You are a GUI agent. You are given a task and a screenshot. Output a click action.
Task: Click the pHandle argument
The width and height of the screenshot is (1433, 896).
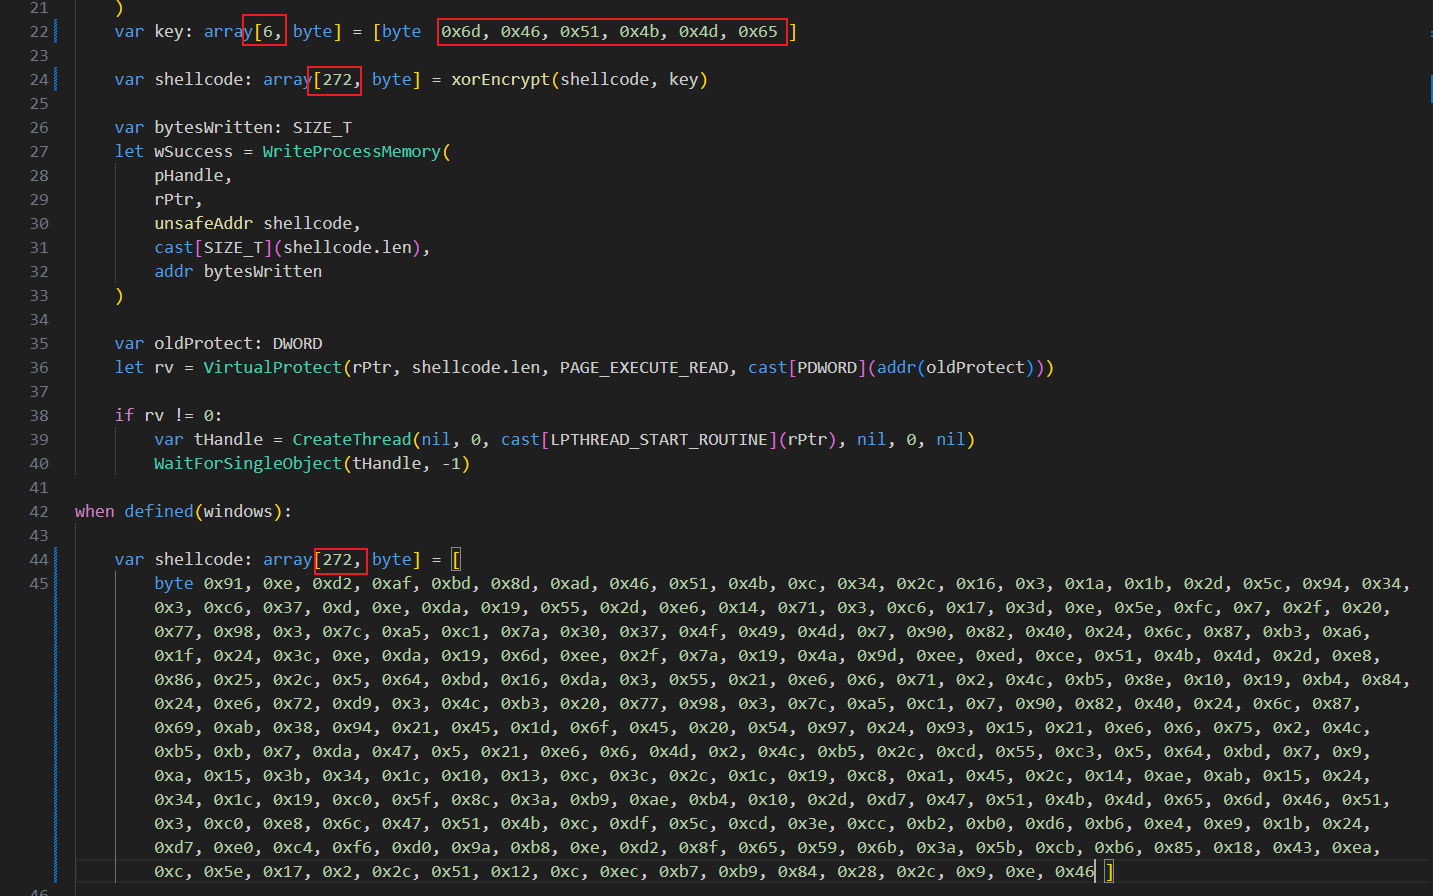[x=189, y=176]
